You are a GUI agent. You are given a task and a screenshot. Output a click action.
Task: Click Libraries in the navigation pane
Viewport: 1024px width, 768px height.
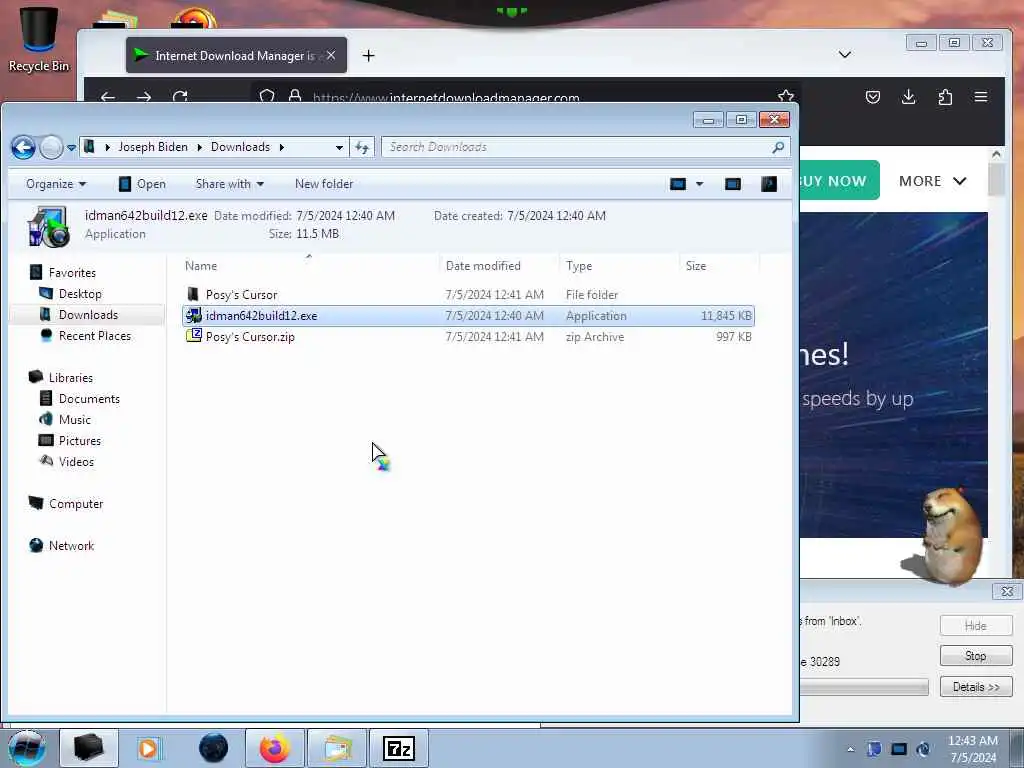pyautogui.click(x=71, y=377)
